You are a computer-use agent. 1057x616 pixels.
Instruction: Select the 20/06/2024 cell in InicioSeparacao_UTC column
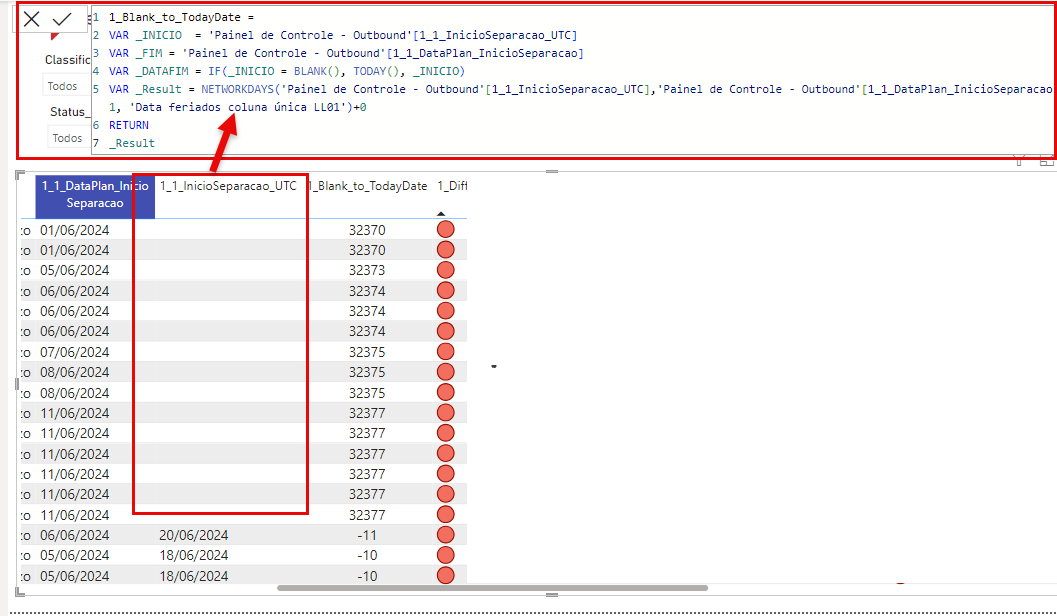tap(194, 536)
